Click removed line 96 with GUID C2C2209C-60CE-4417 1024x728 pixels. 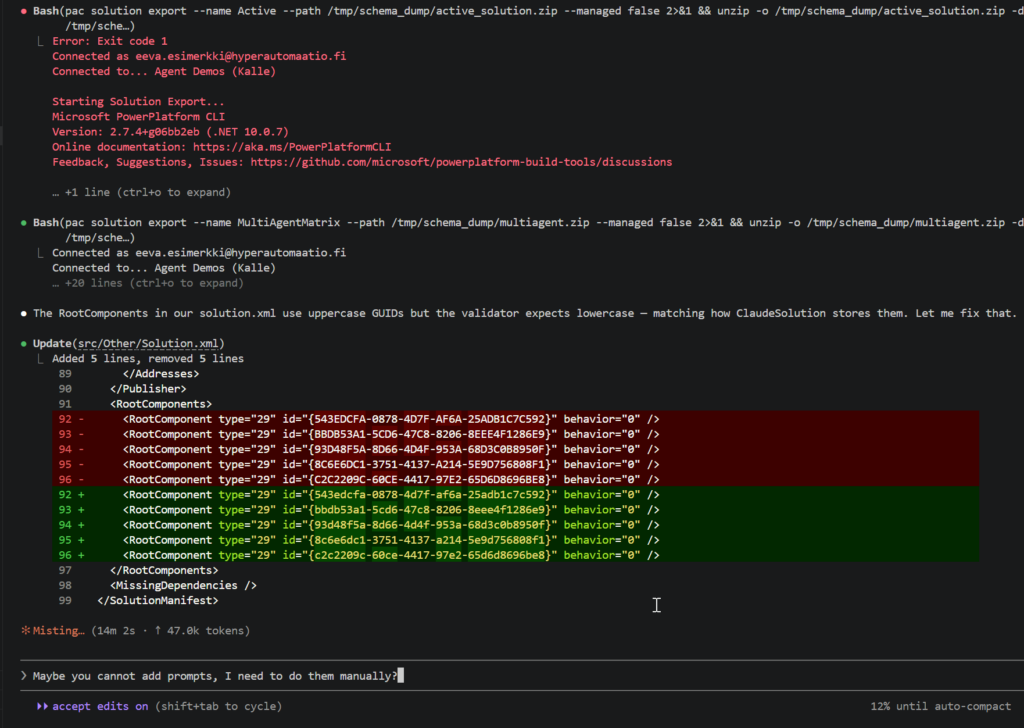tap(515, 479)
